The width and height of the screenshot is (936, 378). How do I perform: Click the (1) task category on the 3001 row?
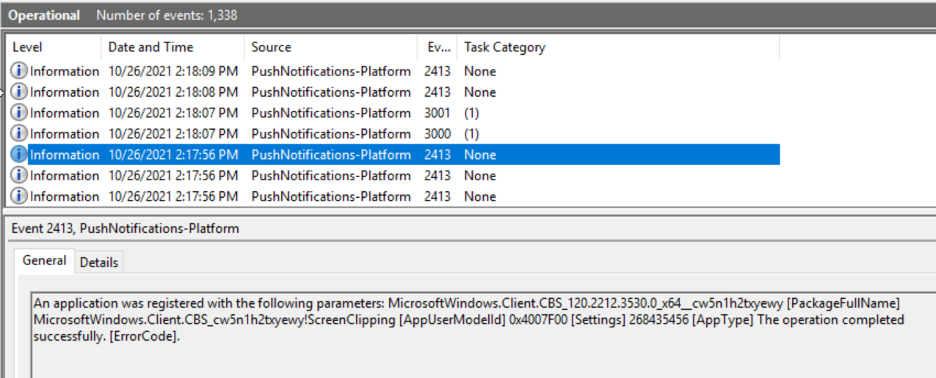click(x=472, y=113)
